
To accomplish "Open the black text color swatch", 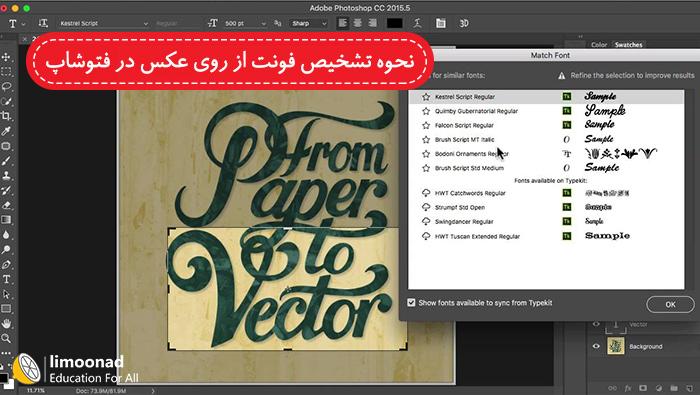I will pos(395,23).
